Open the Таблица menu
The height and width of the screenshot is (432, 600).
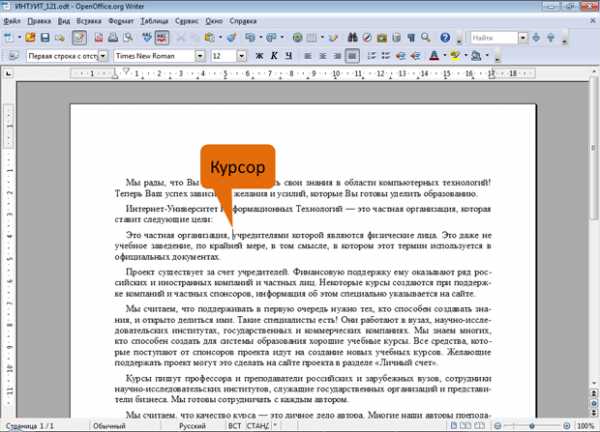pos(154,21)
